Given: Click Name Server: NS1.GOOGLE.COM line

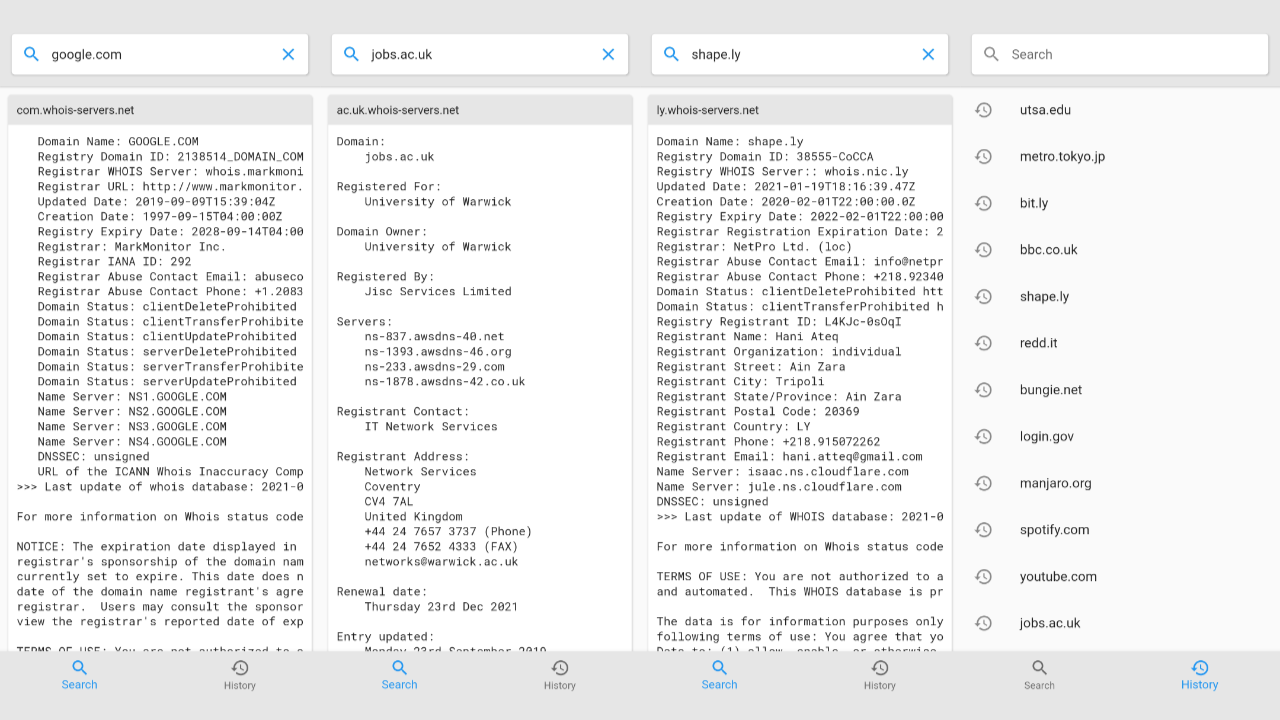Looking at the screenshot, I should [x=132, y=396].
